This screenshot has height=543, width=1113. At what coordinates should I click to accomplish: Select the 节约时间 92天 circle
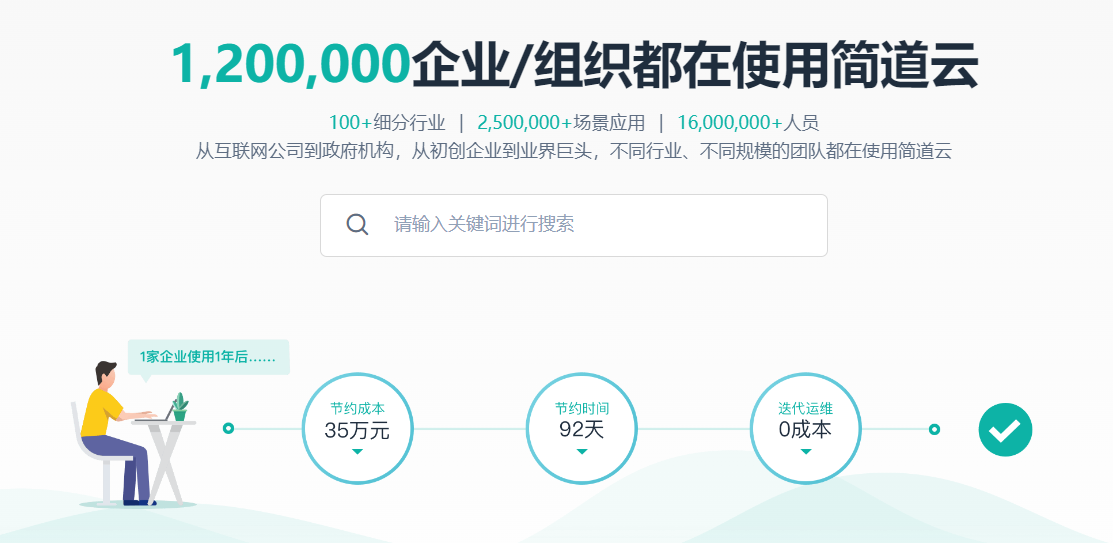tap(581, 429)
